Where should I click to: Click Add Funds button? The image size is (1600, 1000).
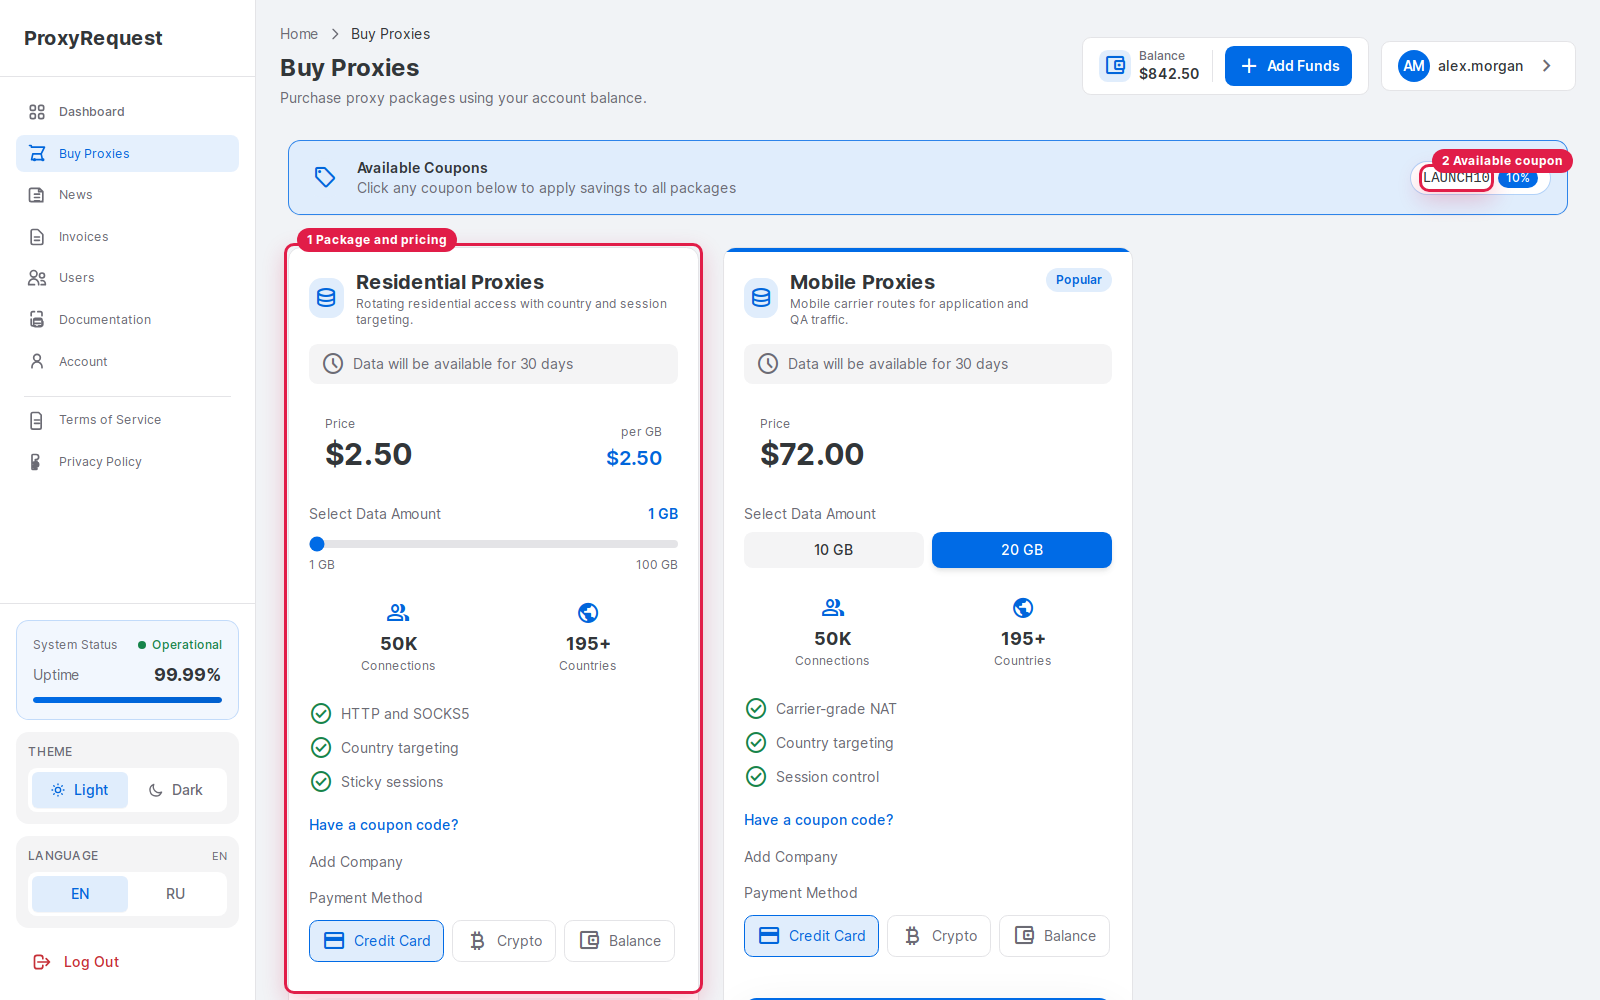click(x=1288, y=66)
